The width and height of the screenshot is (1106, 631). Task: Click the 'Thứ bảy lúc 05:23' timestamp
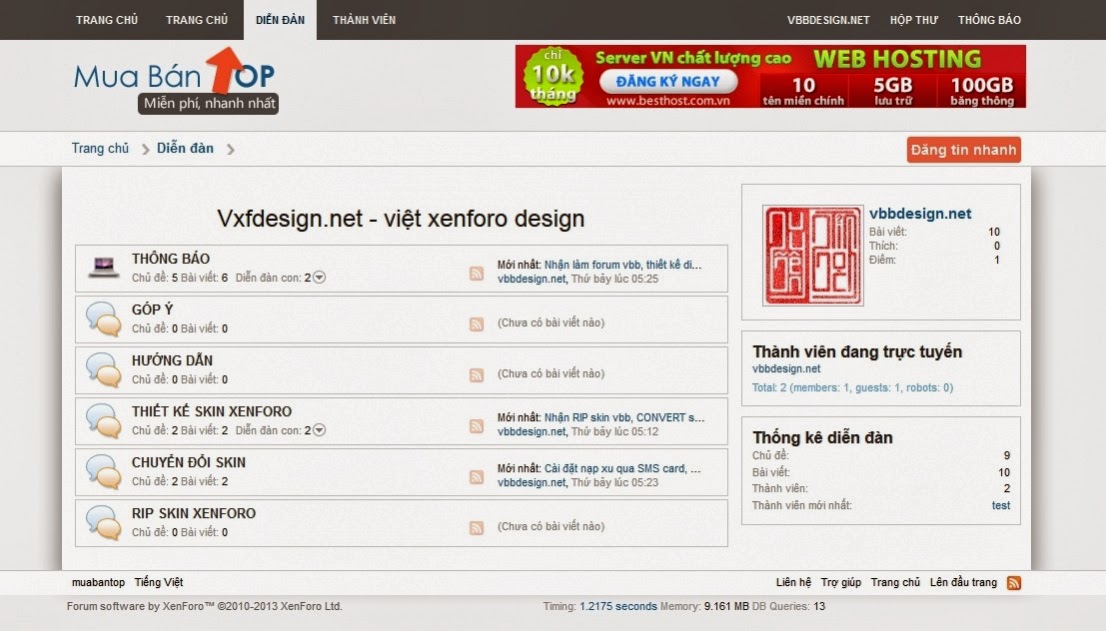614,482
